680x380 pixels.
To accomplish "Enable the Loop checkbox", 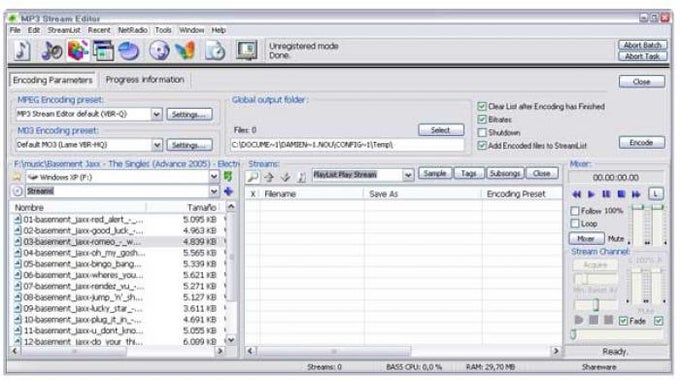I will (x=575, y=224).
